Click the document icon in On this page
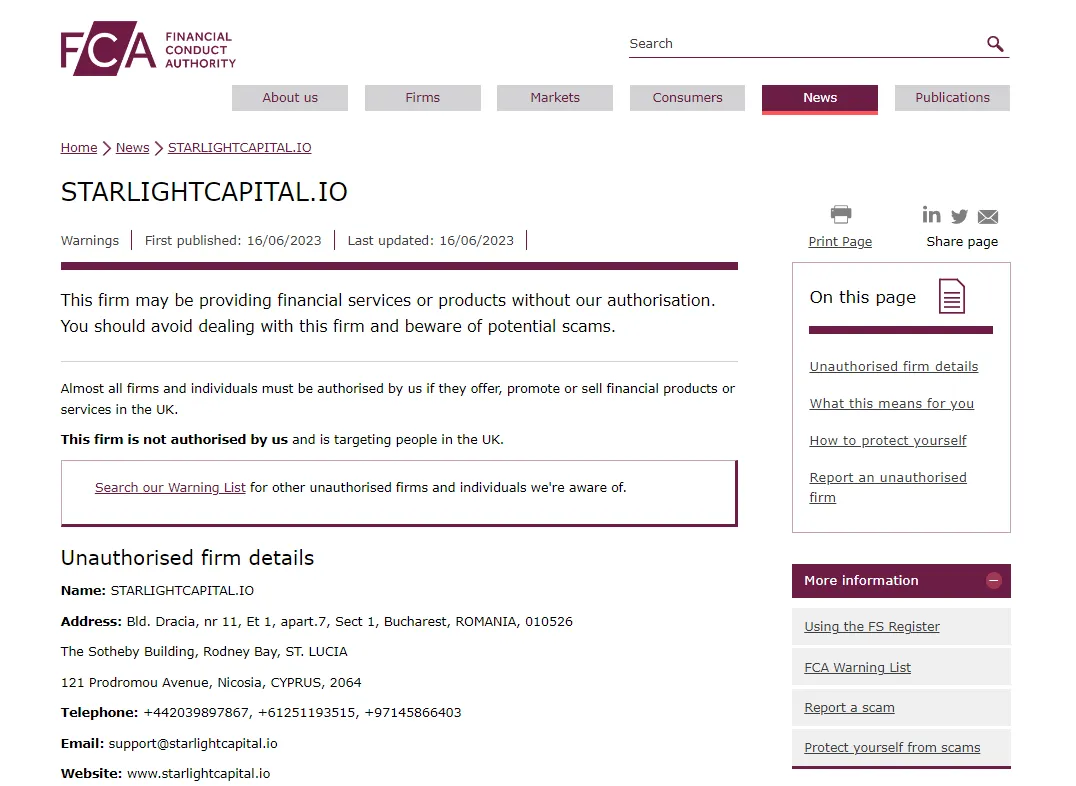1076x786 pixels. (952, 296)
